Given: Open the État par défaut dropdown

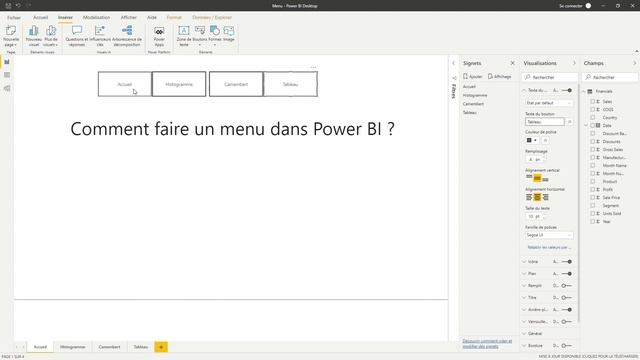Looking at the screenshot, I should pyautogui.click(x=549, y=103).
